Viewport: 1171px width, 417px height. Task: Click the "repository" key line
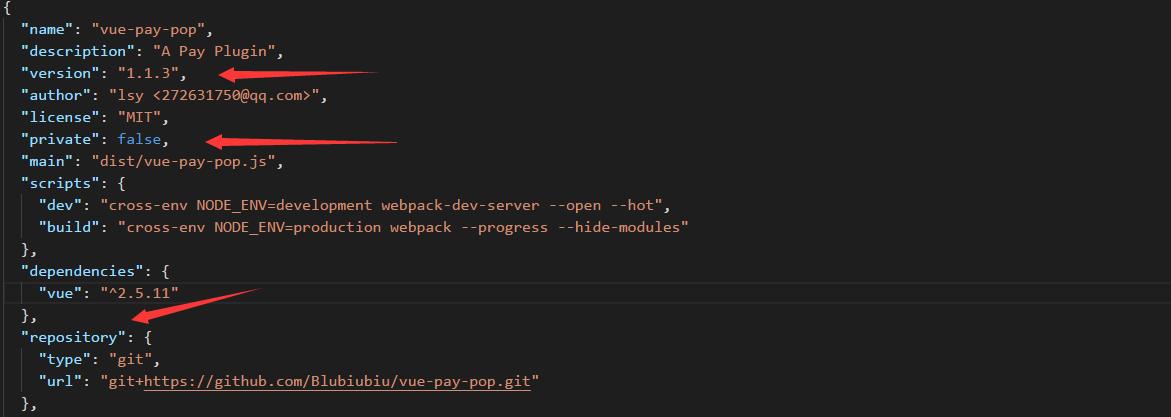coord(86,338)
